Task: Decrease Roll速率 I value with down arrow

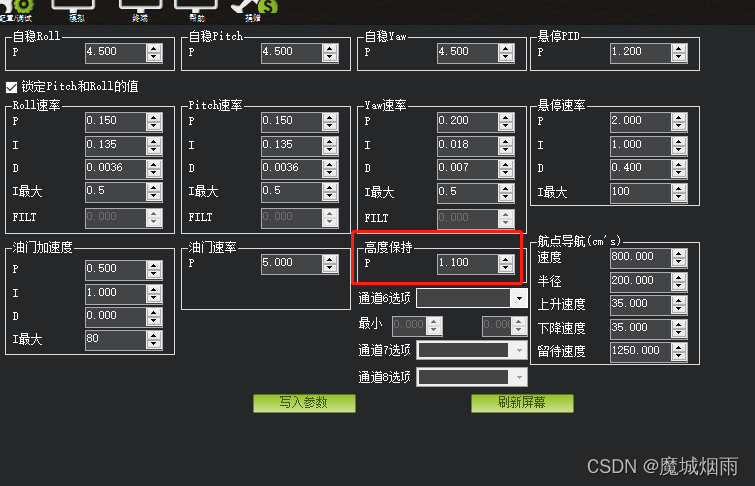Action: pos(154,150)
